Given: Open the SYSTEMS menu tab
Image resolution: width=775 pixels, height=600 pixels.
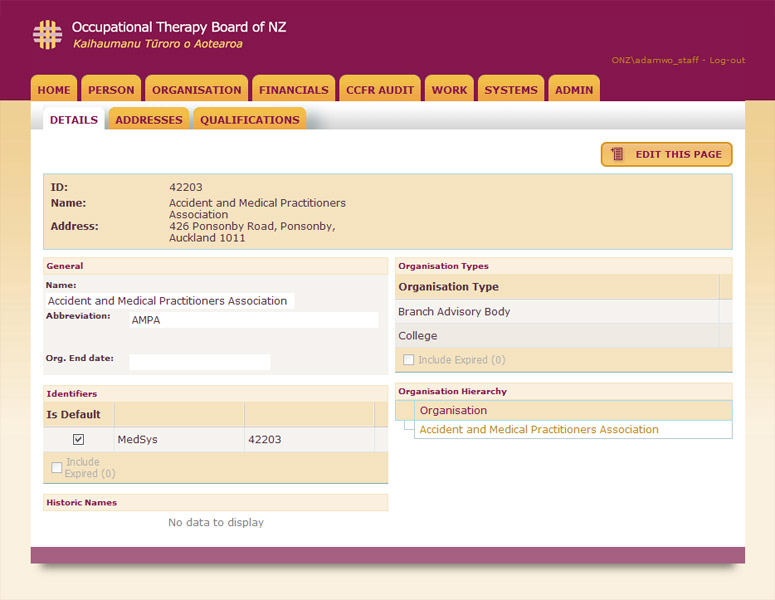Looking at the screenshot, I should (511, 90).
